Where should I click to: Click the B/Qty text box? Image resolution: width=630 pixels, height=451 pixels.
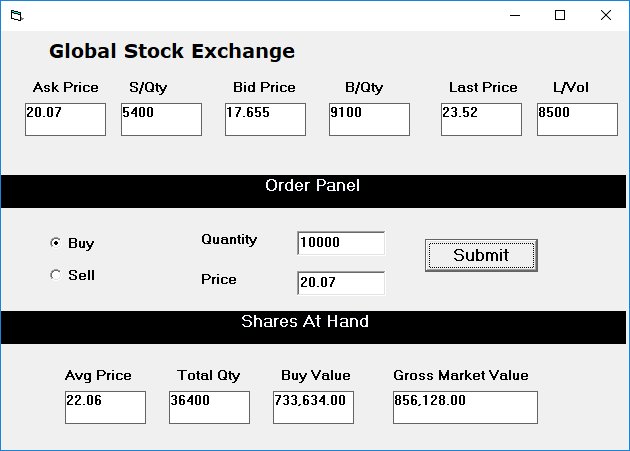tap(370, 119)
